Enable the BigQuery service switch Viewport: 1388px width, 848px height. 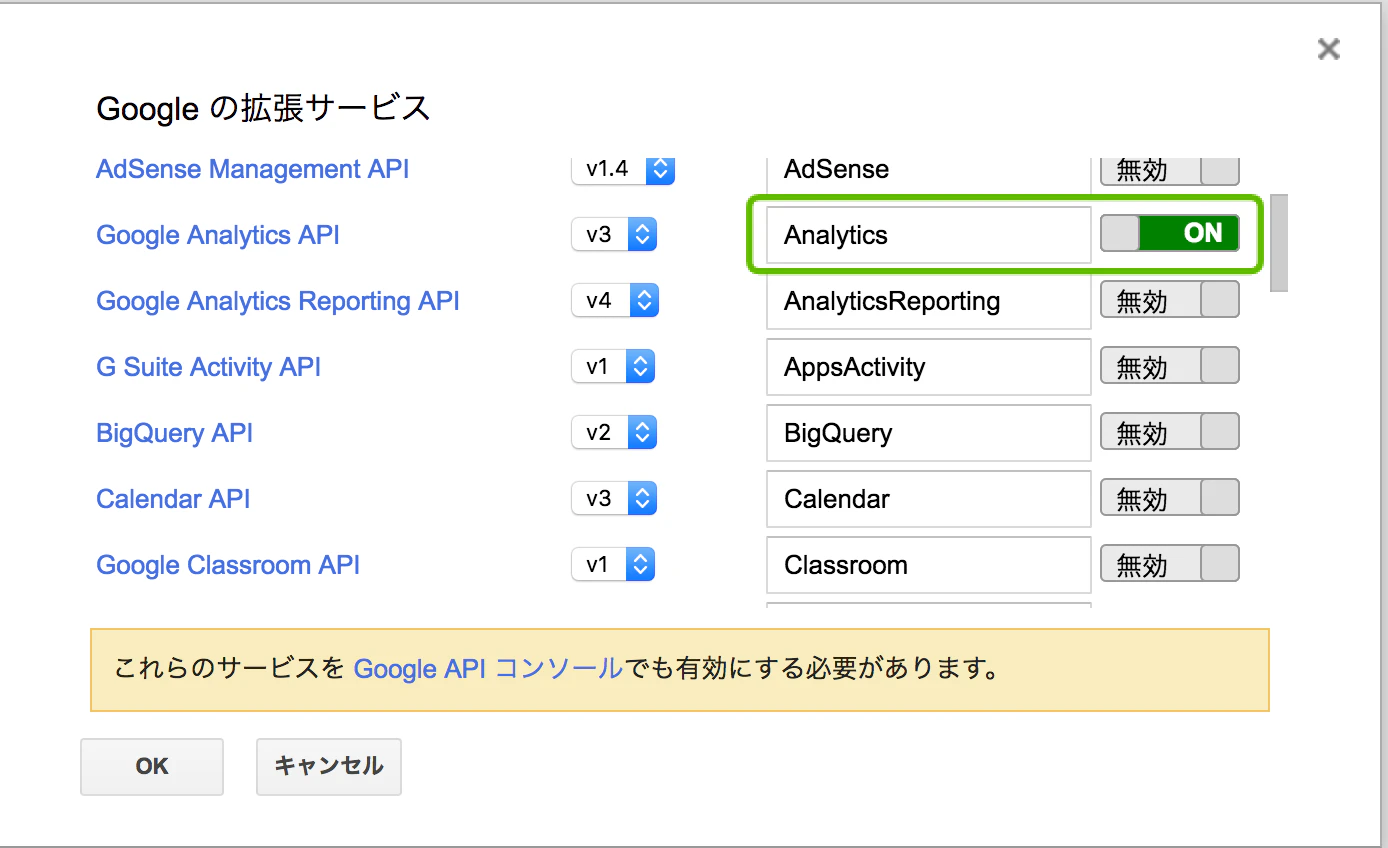pyautogui.click(x=1169, y=432)
